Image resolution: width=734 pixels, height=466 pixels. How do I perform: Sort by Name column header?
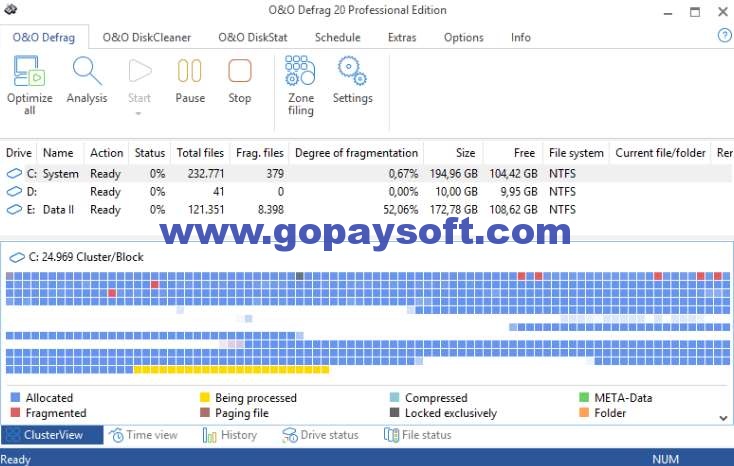(59, 153)
